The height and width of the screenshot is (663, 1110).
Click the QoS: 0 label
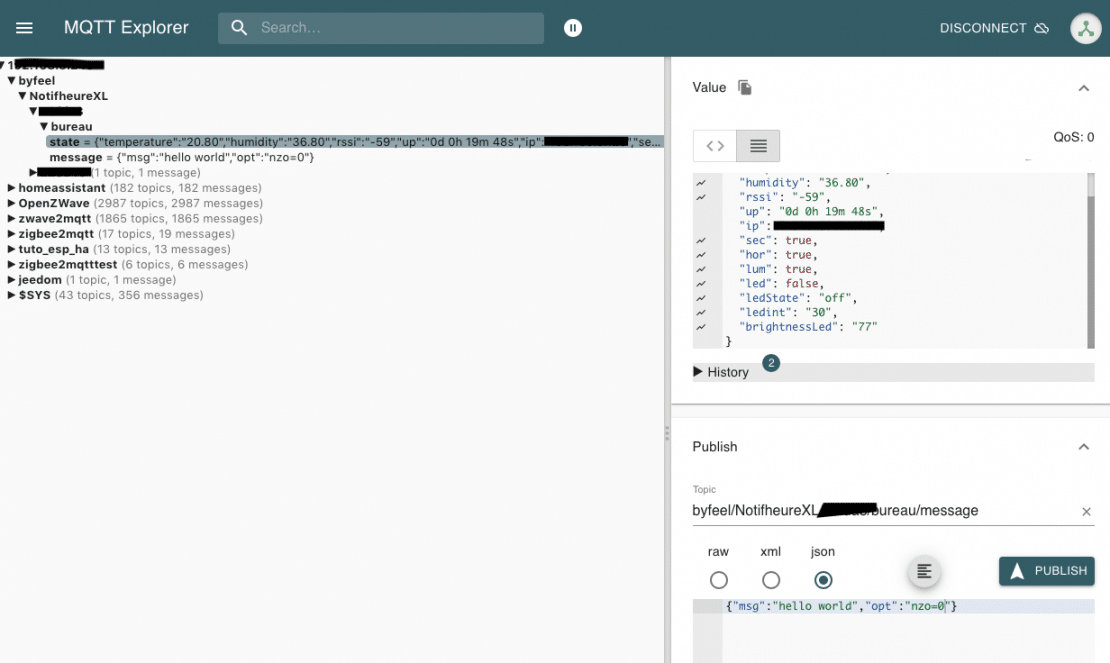[1073, 137]
